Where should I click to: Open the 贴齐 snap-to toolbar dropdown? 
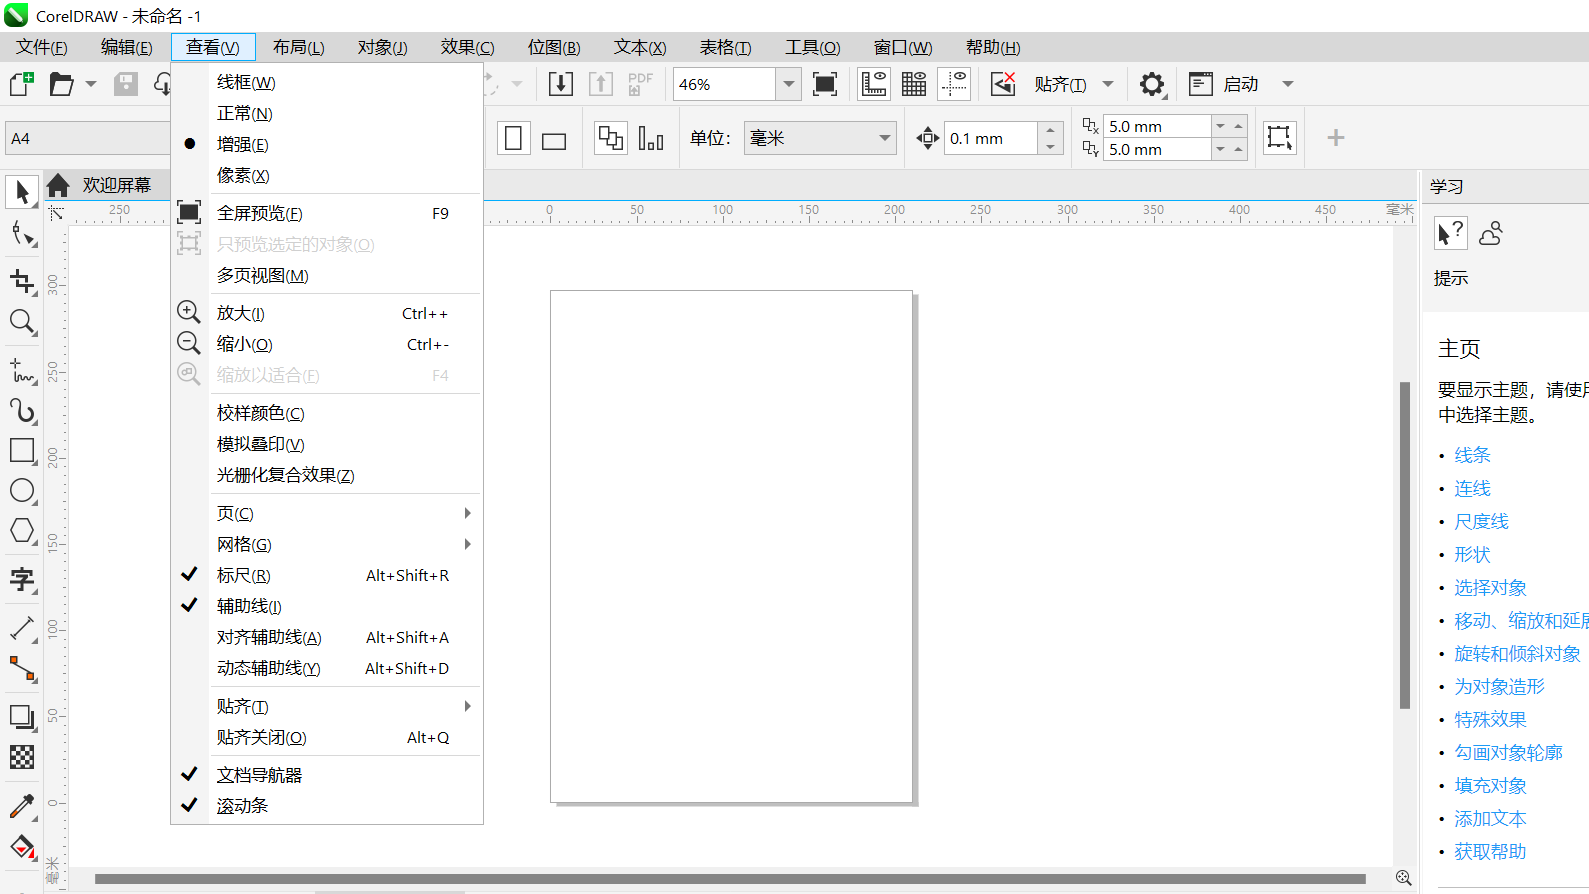(x=1108, y=84)
